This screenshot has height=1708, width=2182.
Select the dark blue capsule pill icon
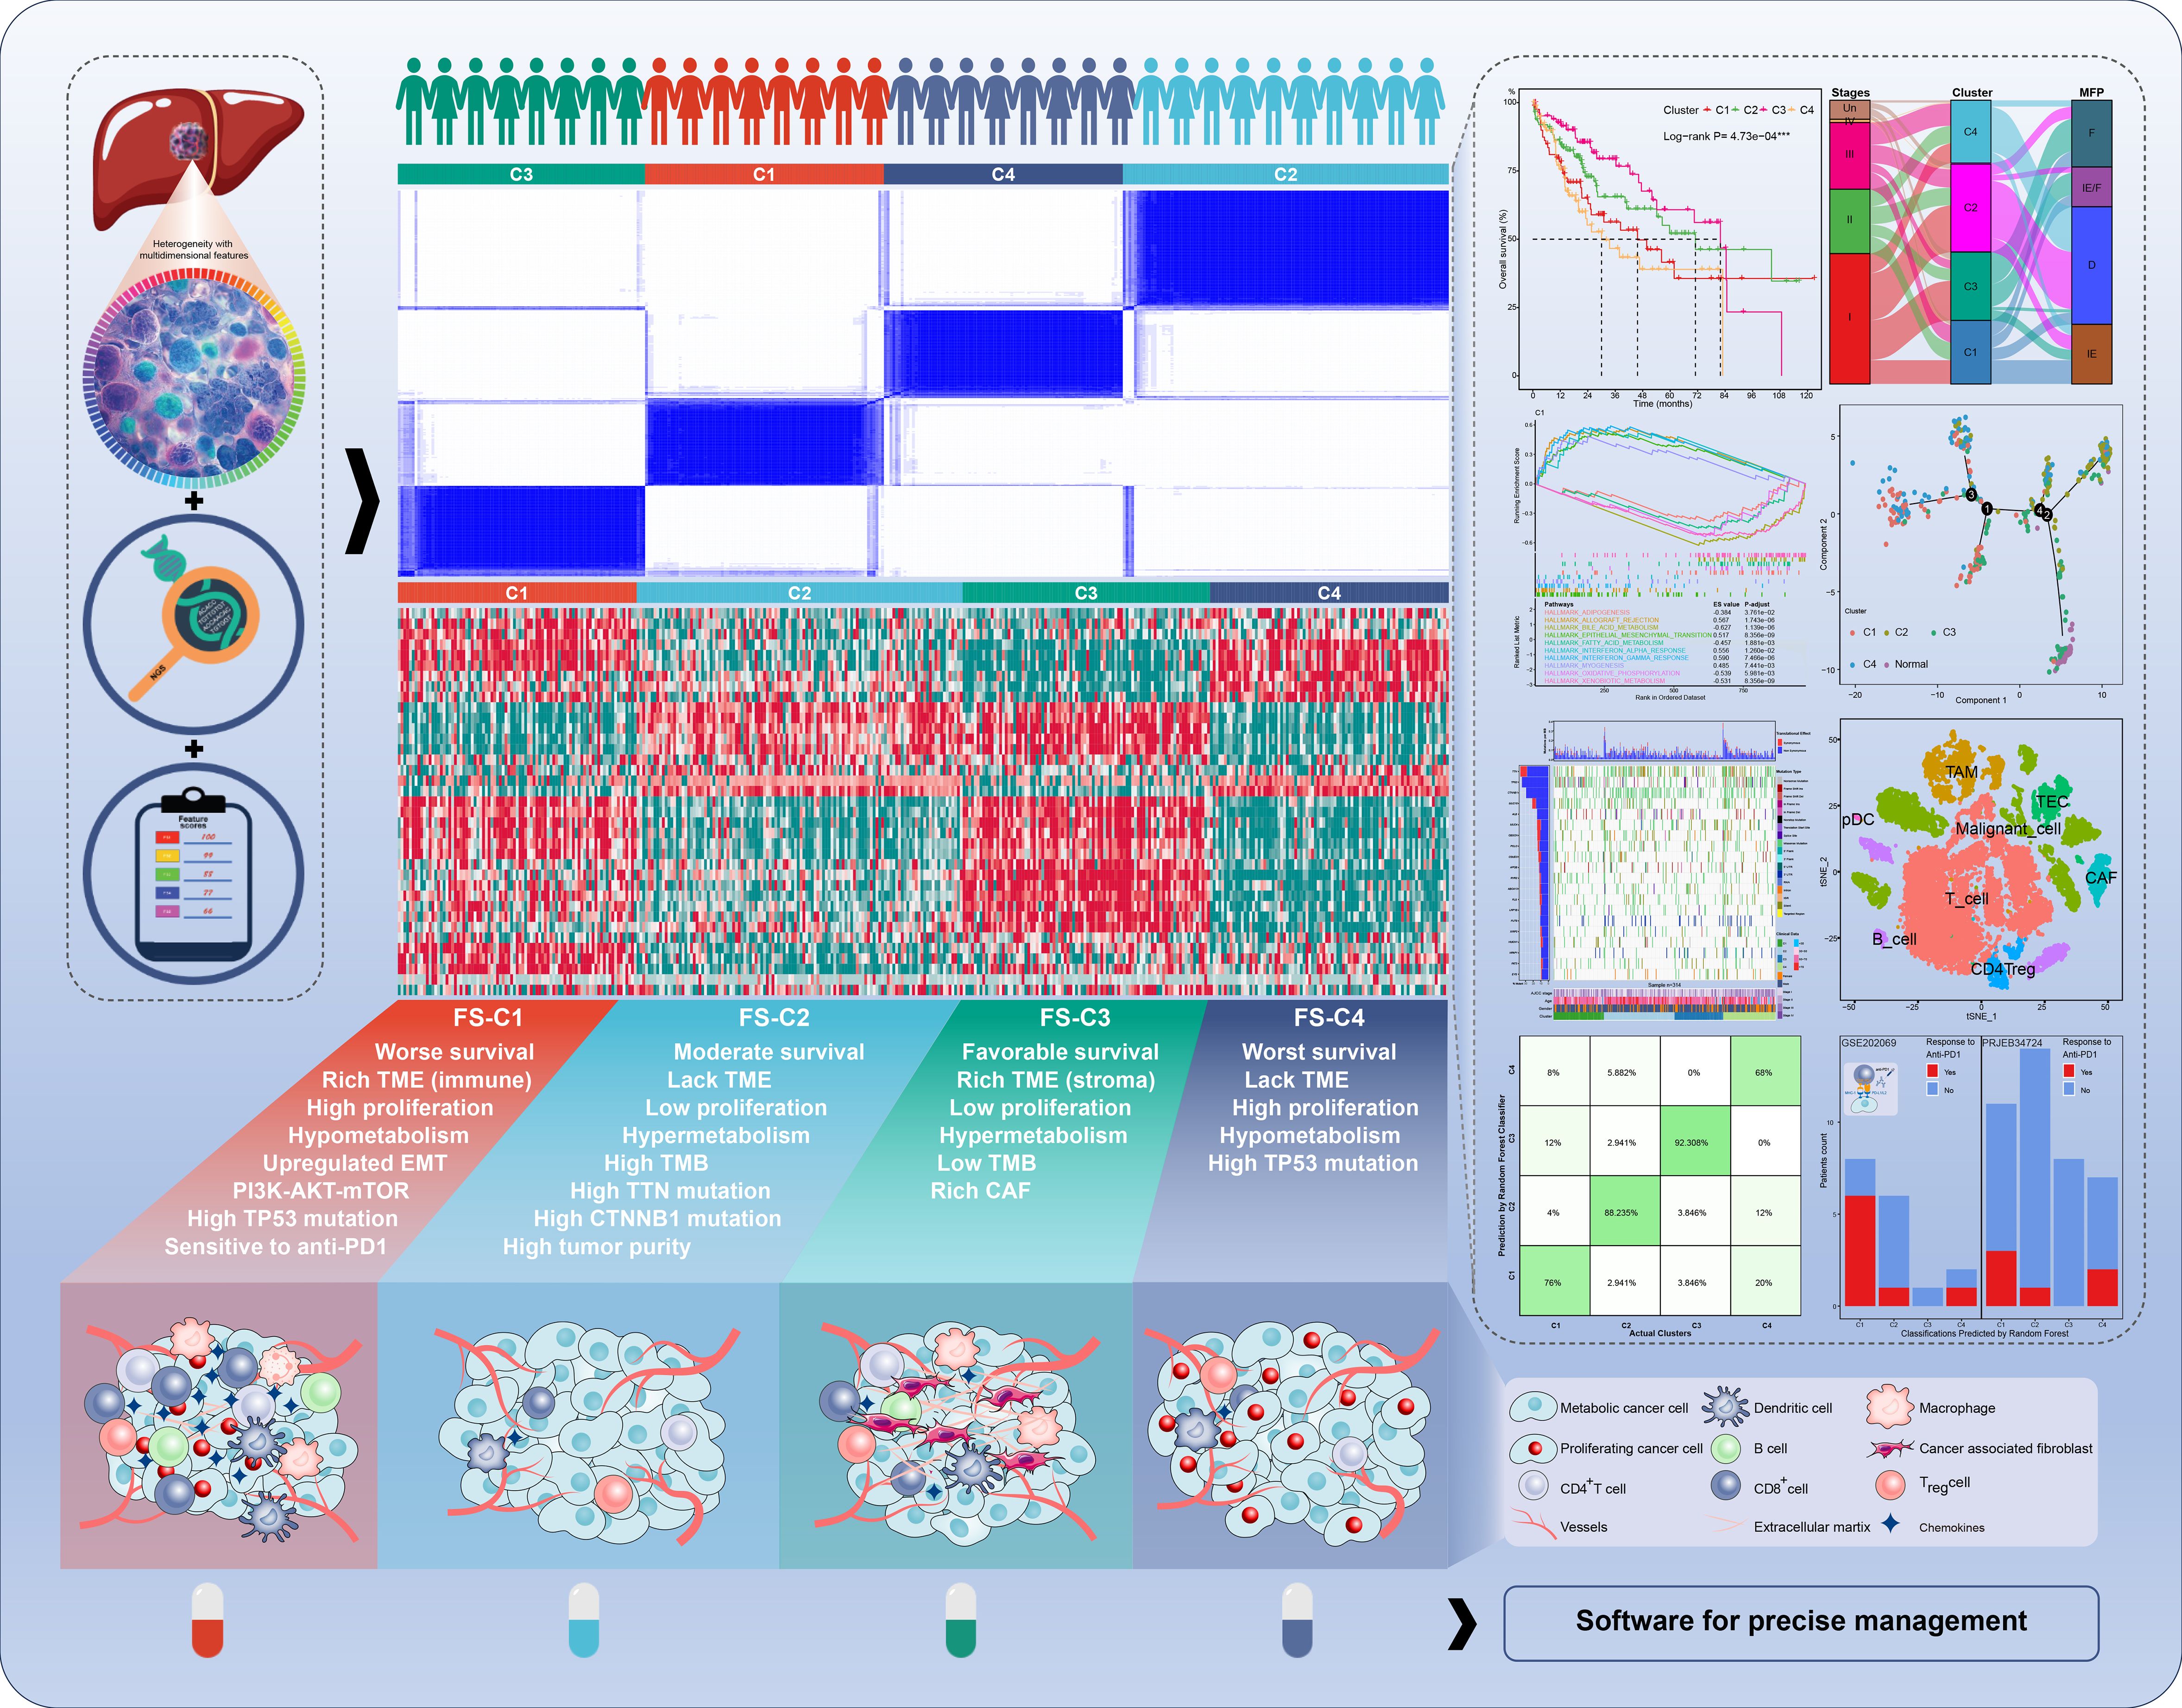[1297, 1620]
